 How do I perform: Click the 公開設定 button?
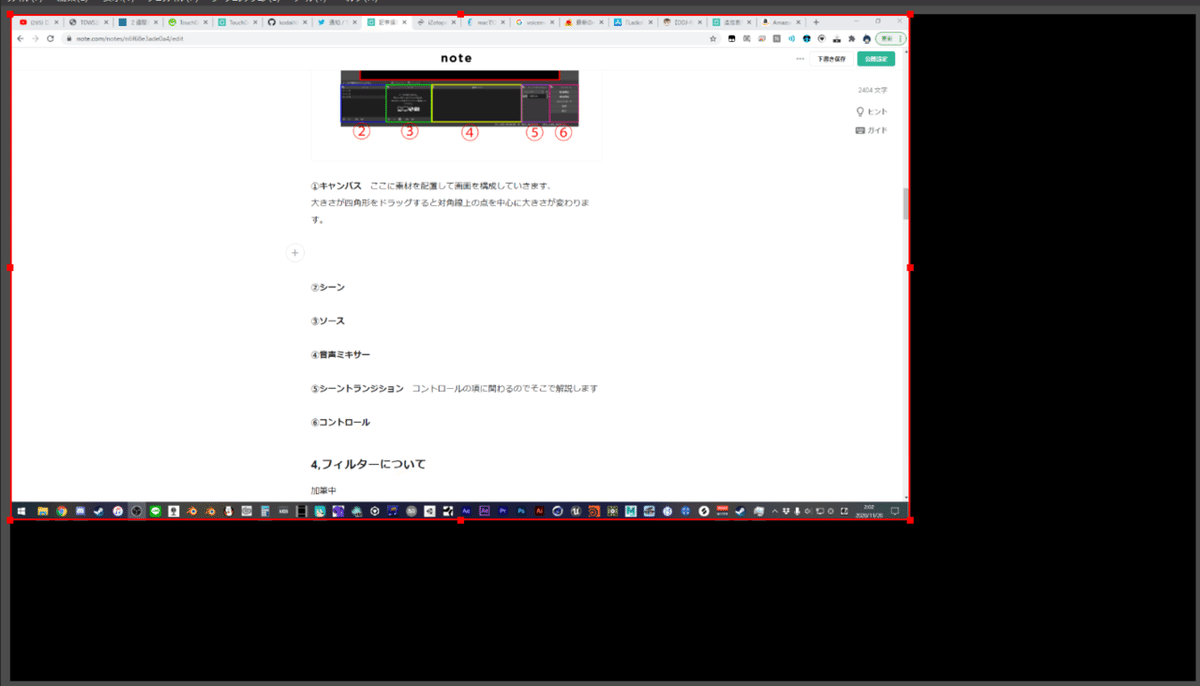(x=876, y=59)
